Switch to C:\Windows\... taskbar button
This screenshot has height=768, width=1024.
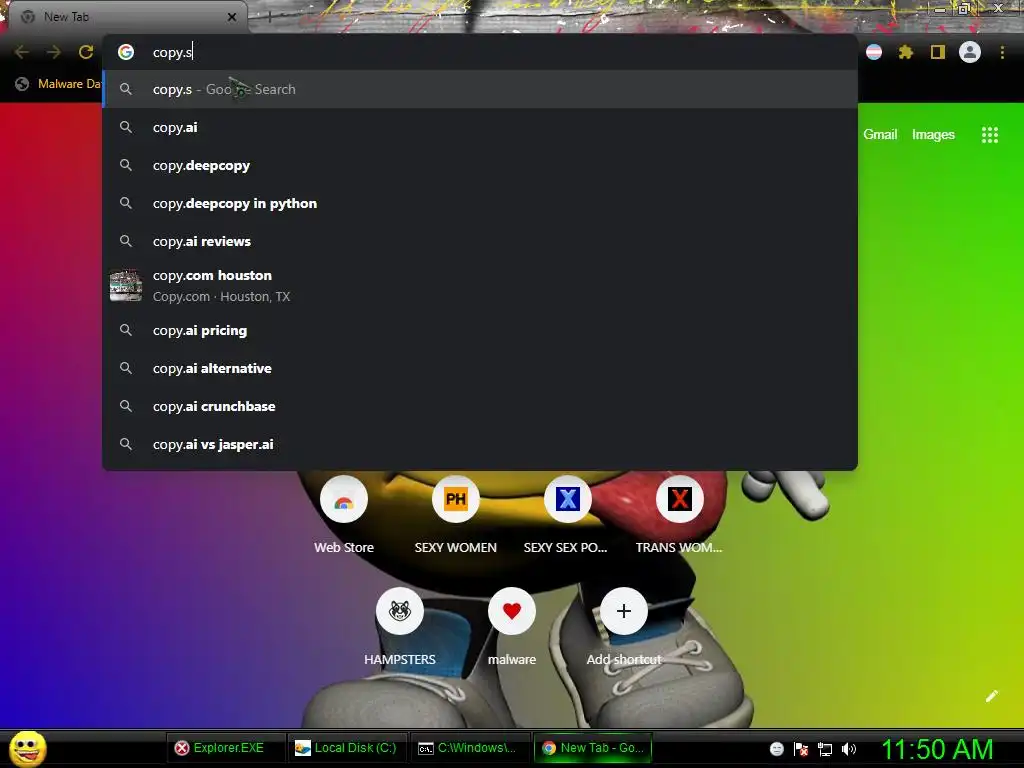(x=471, y=748)
